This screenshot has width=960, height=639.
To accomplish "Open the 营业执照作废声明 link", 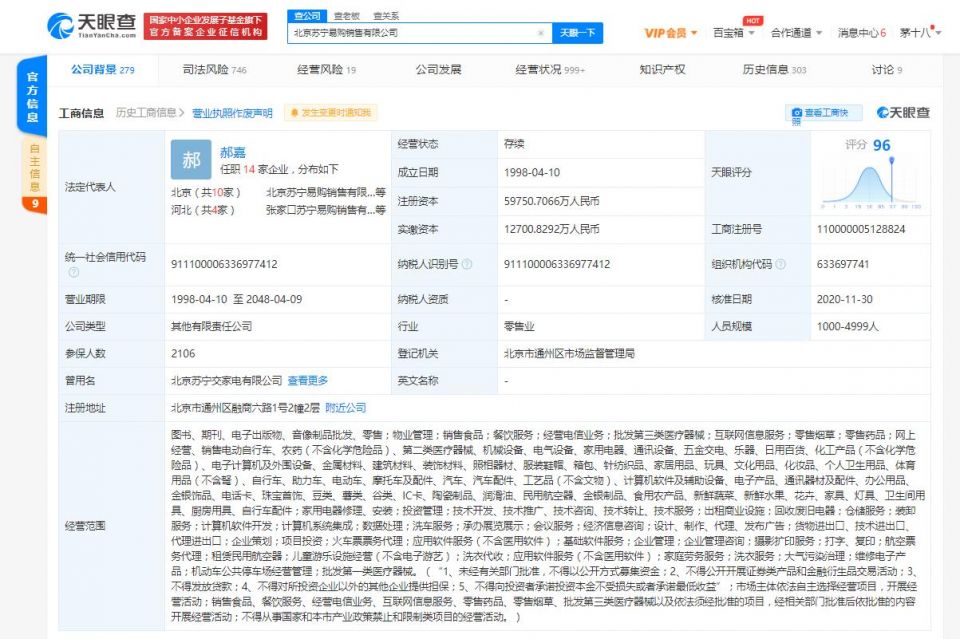I will tap(232, 113).
